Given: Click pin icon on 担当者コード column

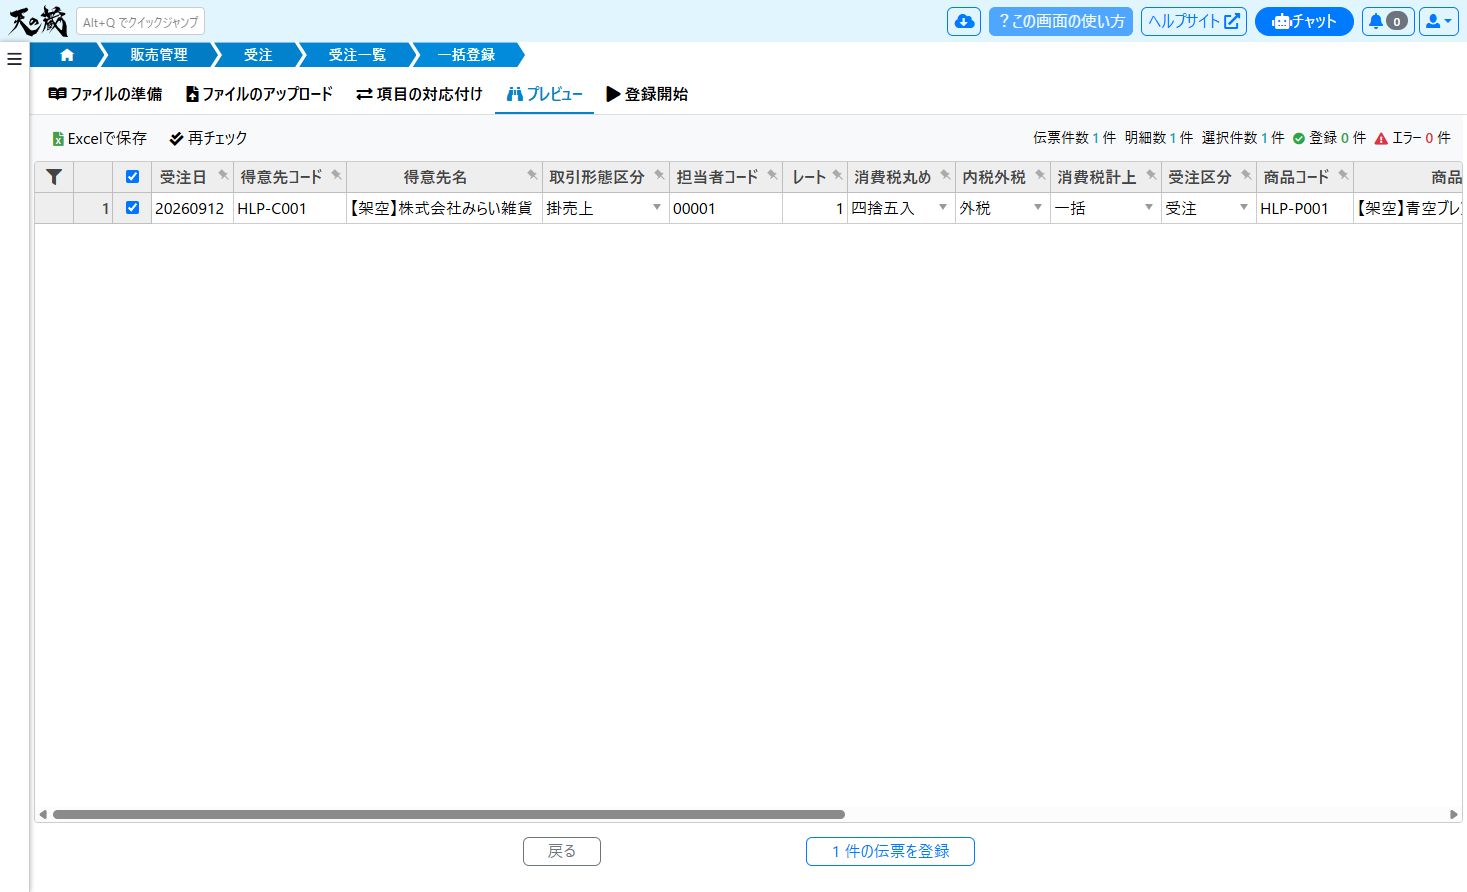Looking at the screenshot, I should click(772, 175).
